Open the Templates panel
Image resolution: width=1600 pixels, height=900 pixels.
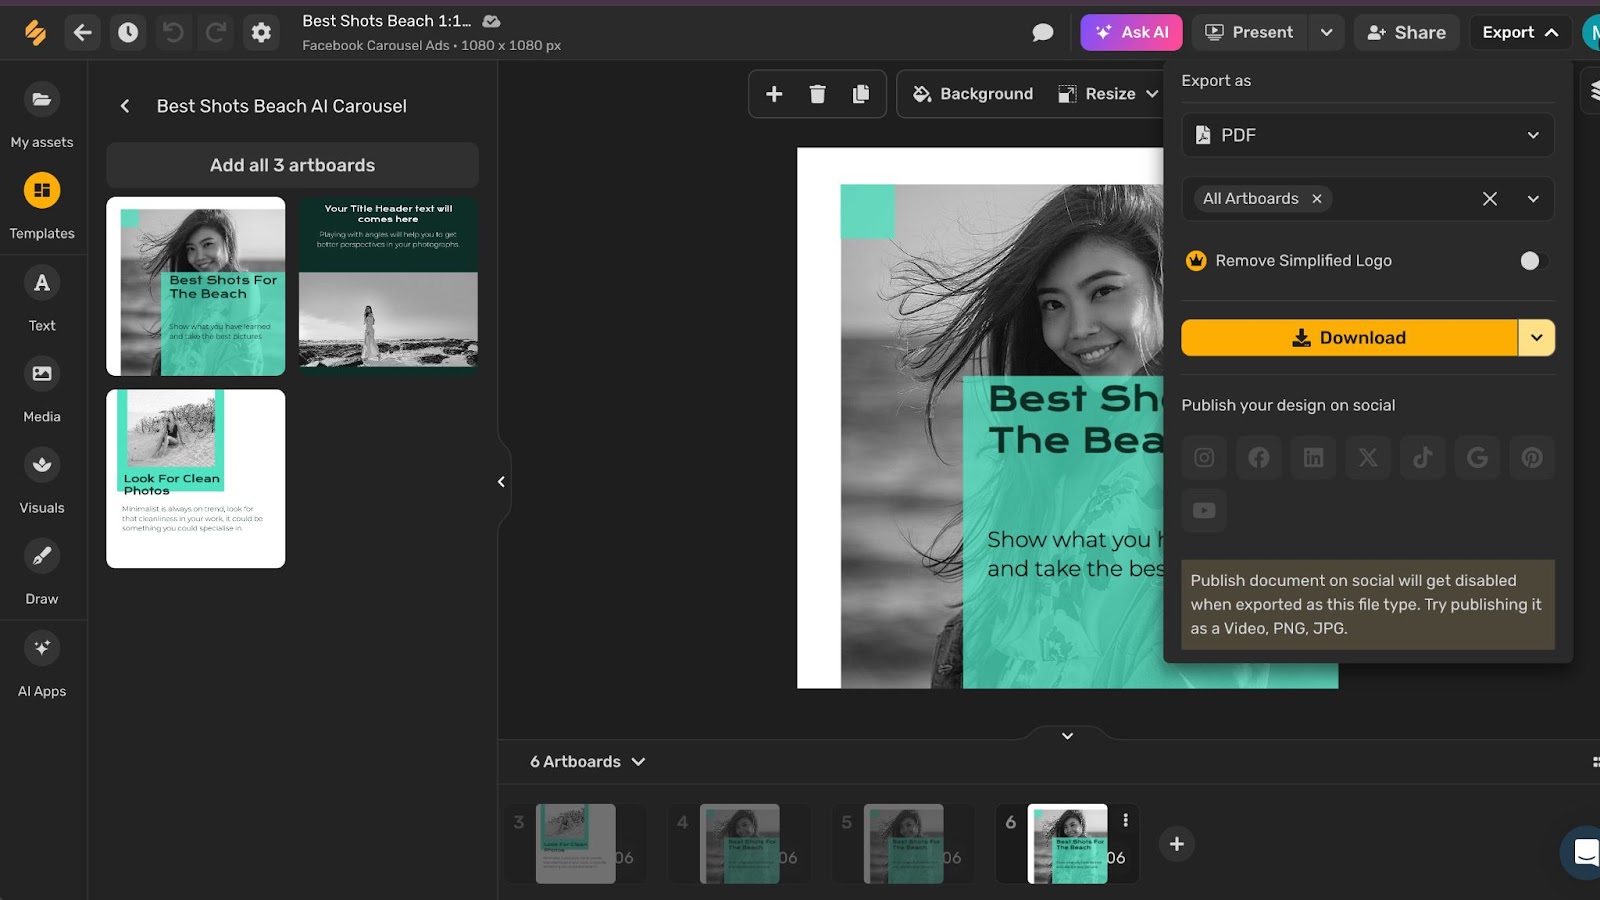41,205
